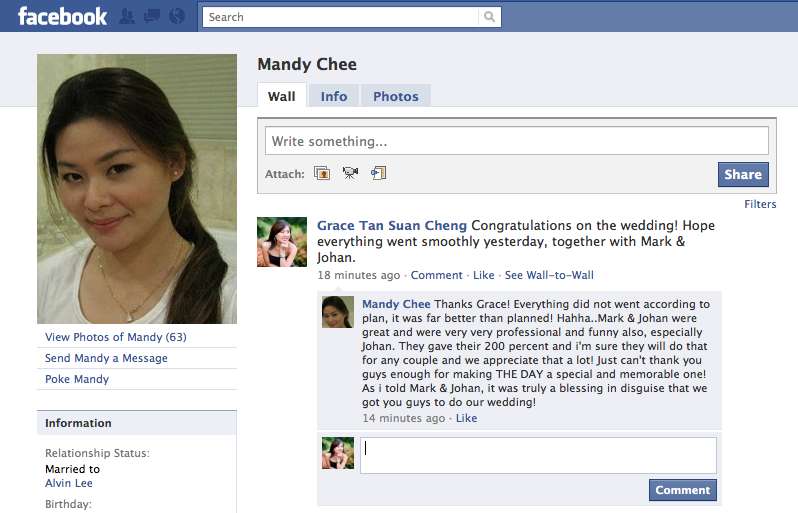Open the Wall tab
The image size is (798, 513).
pos(281,96)
